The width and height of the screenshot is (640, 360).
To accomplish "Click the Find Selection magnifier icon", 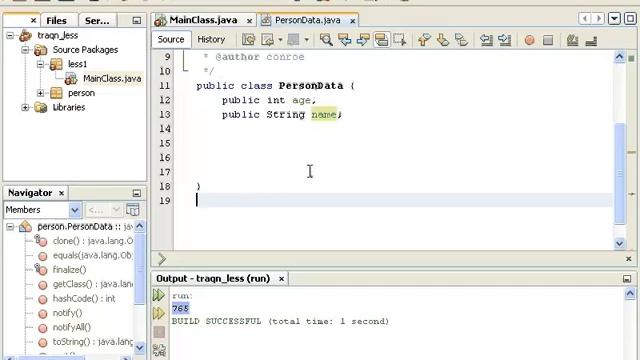I will coord(326,40).
